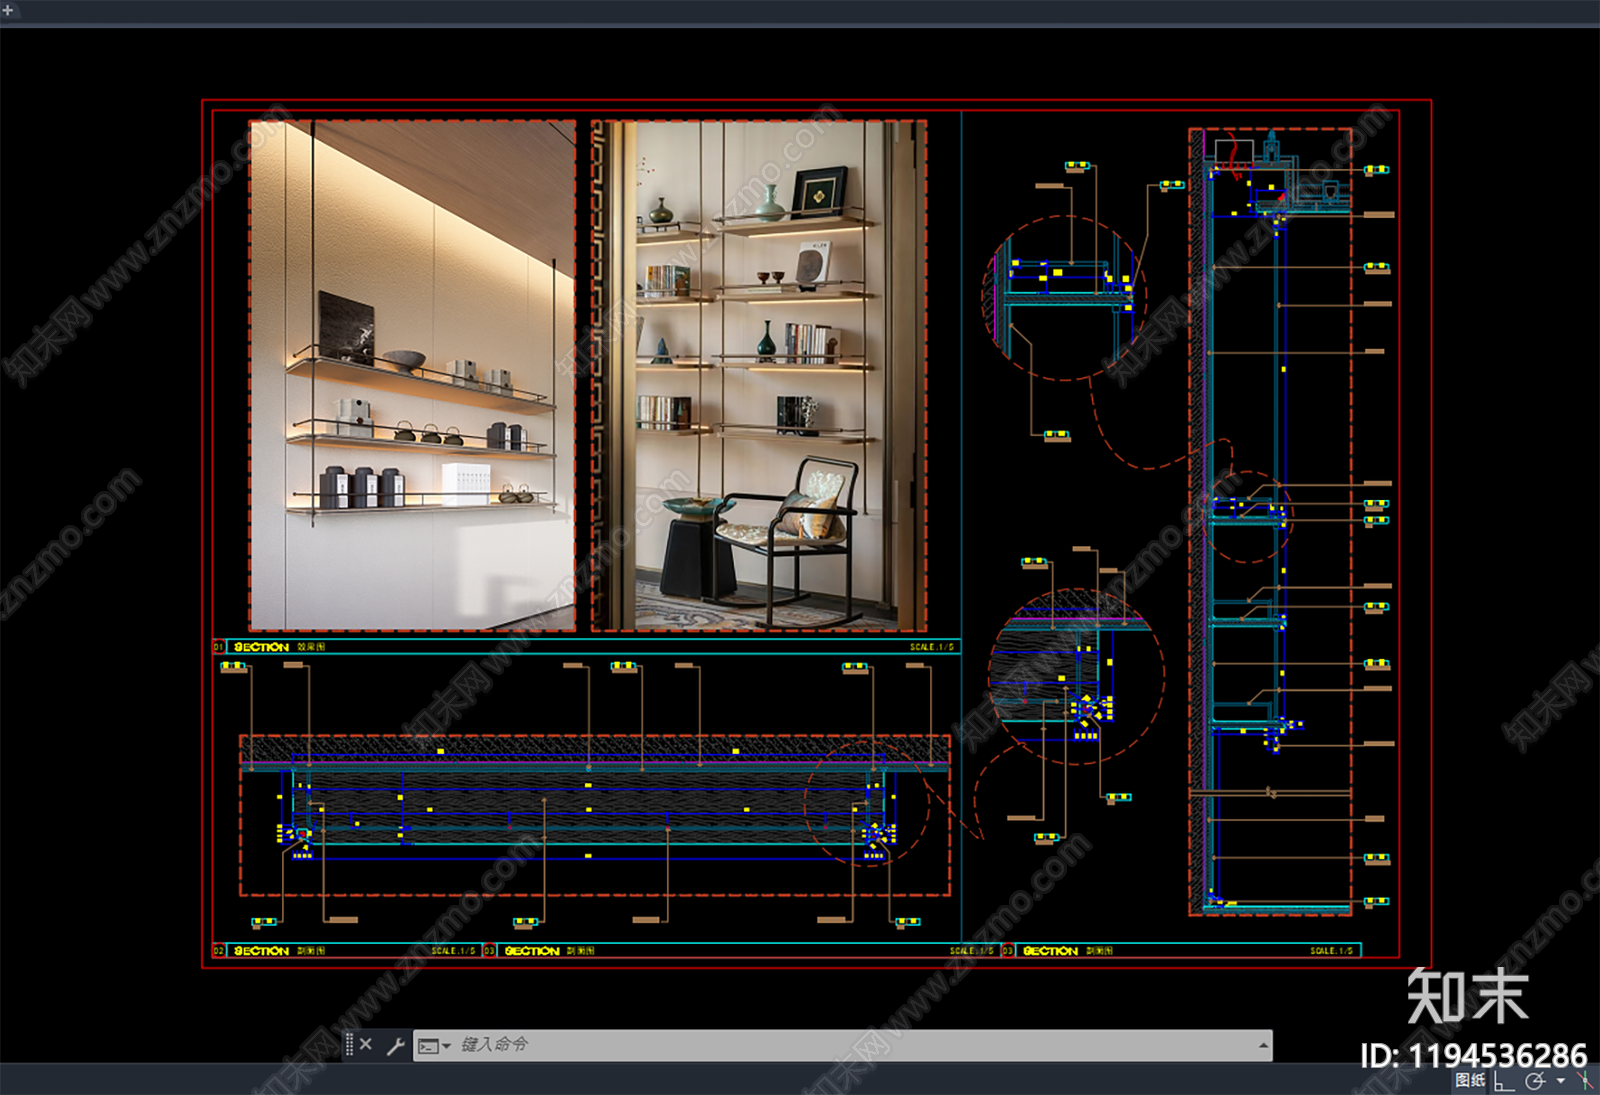Viewport: 1600px width, 1095px height.
Task: Select the bookshelf with chair rendering image
Action: click(x=759, y=375)
